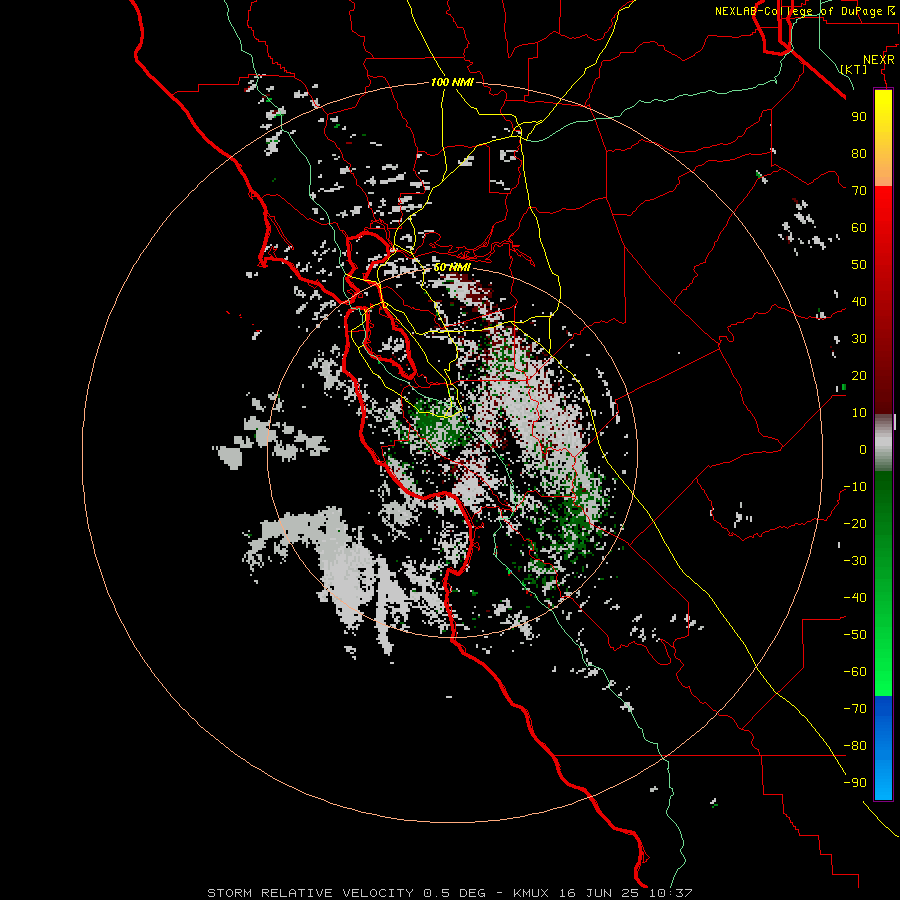Click the positive 20 scale label

tap(859, 375)
